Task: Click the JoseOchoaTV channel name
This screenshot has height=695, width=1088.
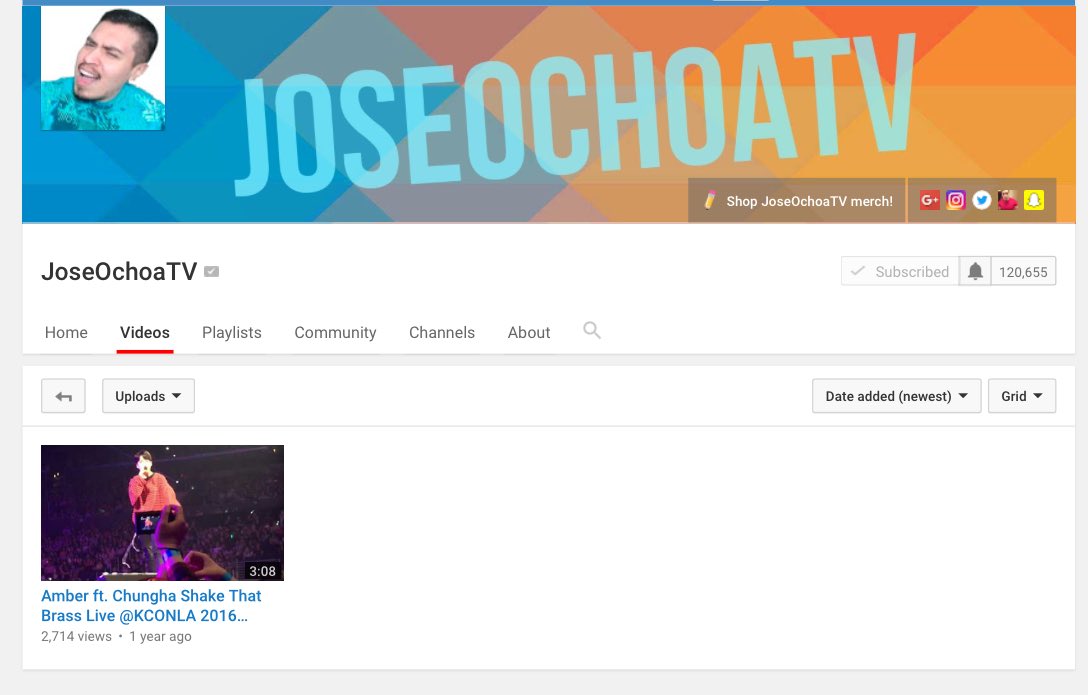Action: 119,271
